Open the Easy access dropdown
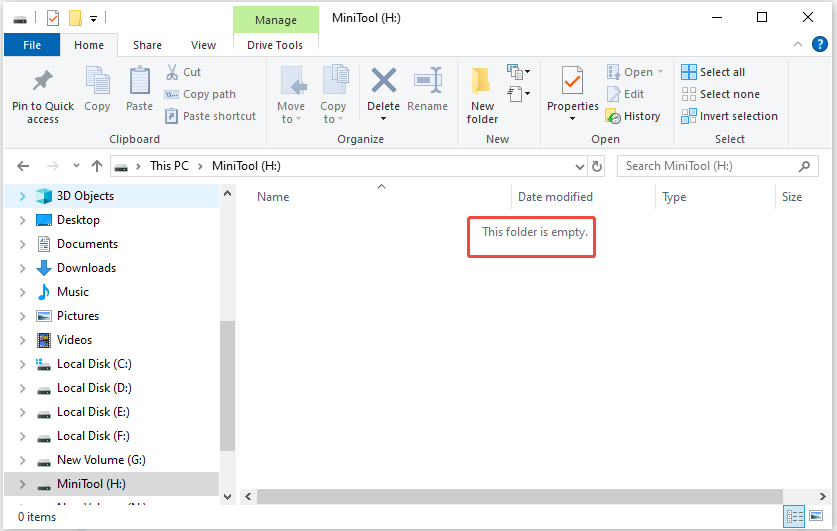837x531 pixels. [x=518, y=94]
